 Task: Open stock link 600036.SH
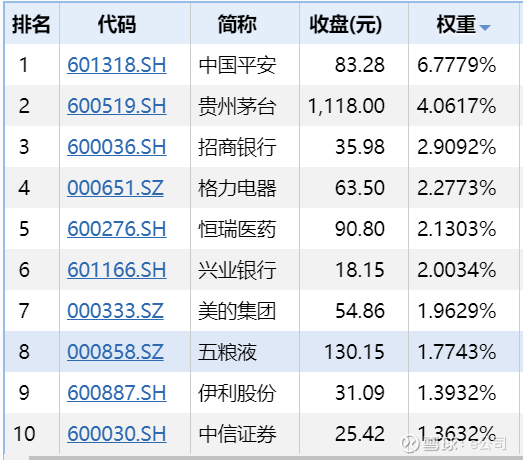click(117, 147)
